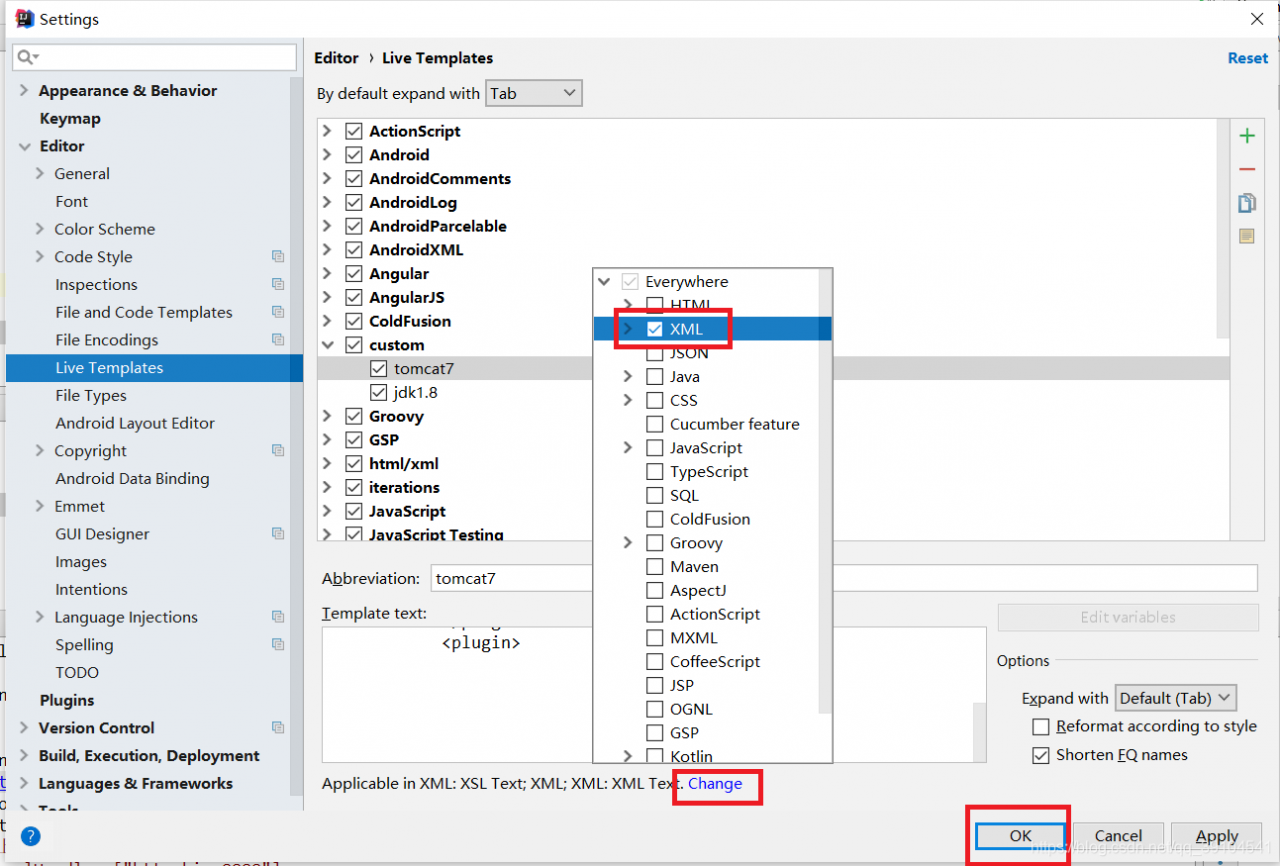
Task: Close the Settings dialog window
Action: [1257, 19]
